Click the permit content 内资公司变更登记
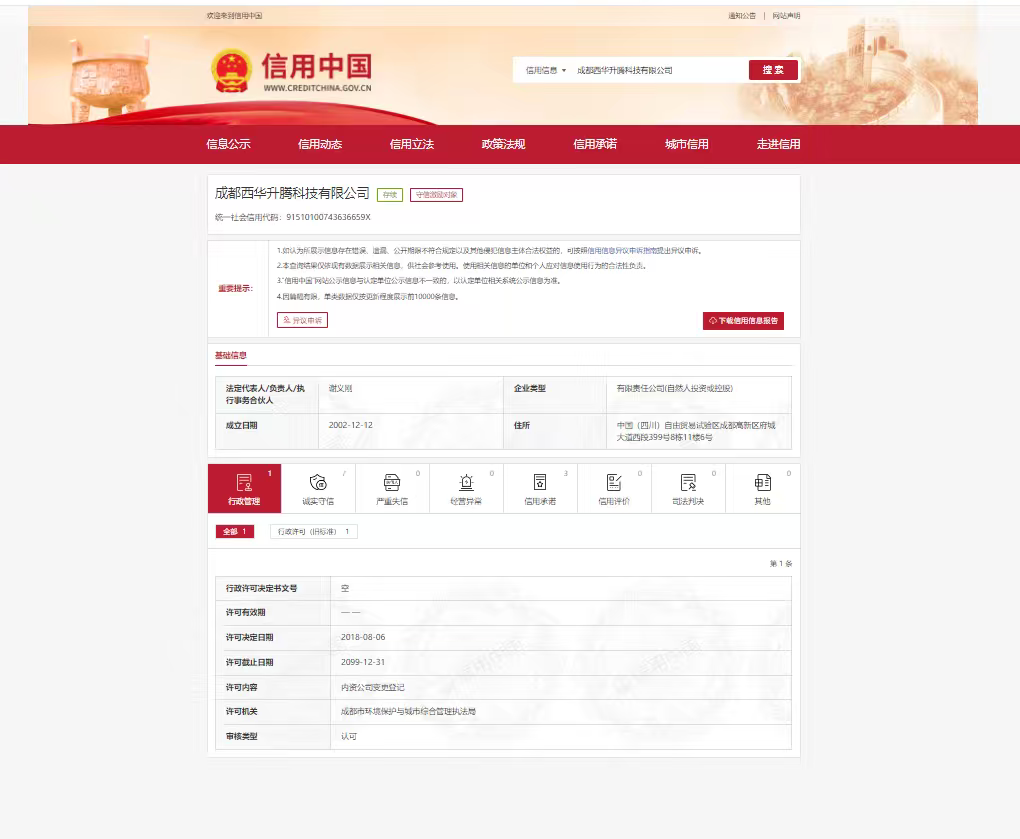The width and height of the screenshot is (1020, 839). coord(373,687)
